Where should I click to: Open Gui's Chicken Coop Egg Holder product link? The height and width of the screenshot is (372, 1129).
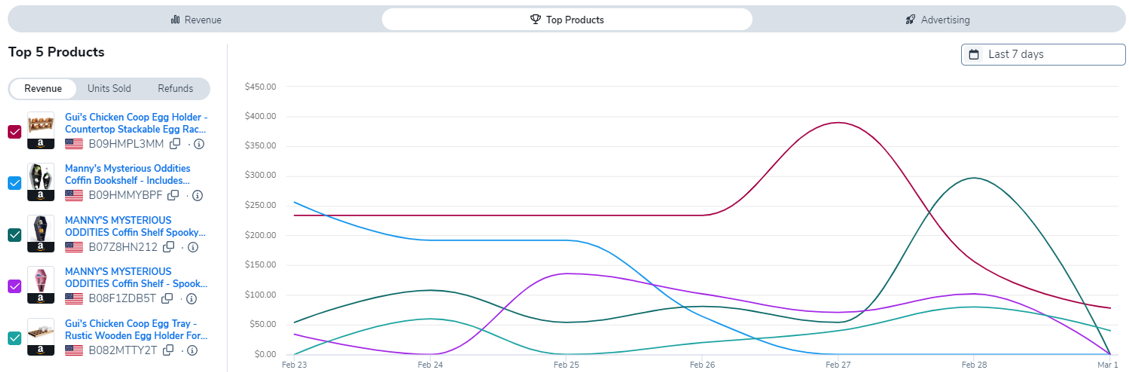tap(137, 123)
